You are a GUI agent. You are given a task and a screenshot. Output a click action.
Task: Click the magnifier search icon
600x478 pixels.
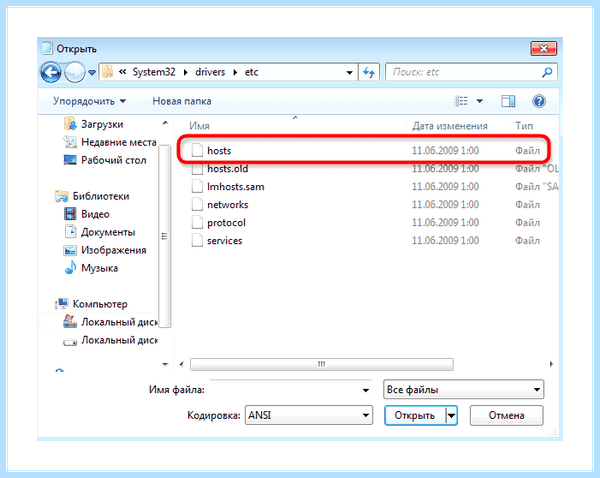[548, 72]
